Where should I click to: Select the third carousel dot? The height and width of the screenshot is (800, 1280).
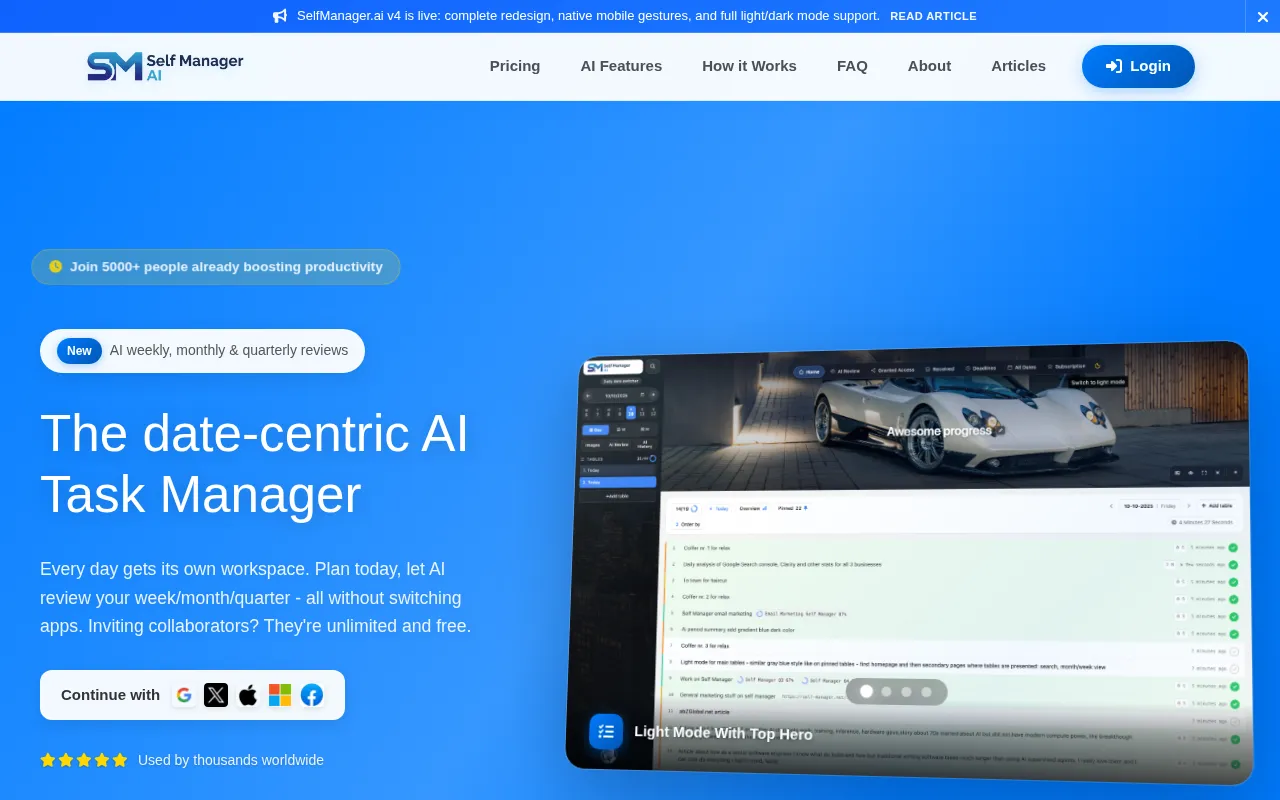click(x=906, y=691)
